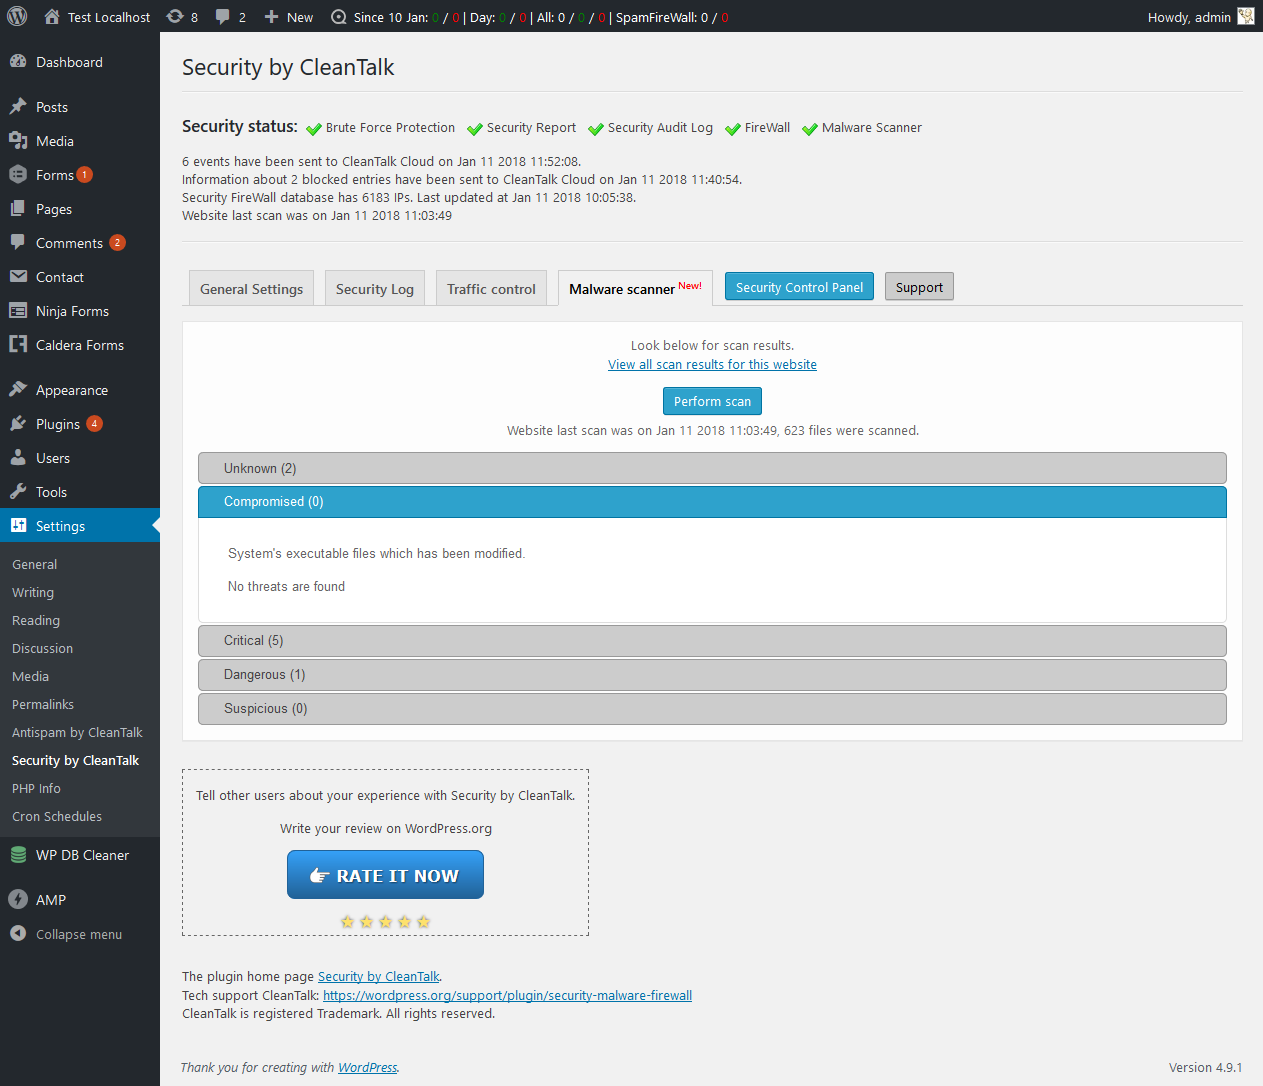The height and width of the screenshot is (1086, 1263).
Task: Click the Settings sliders icon
Action: pos(18,526)
